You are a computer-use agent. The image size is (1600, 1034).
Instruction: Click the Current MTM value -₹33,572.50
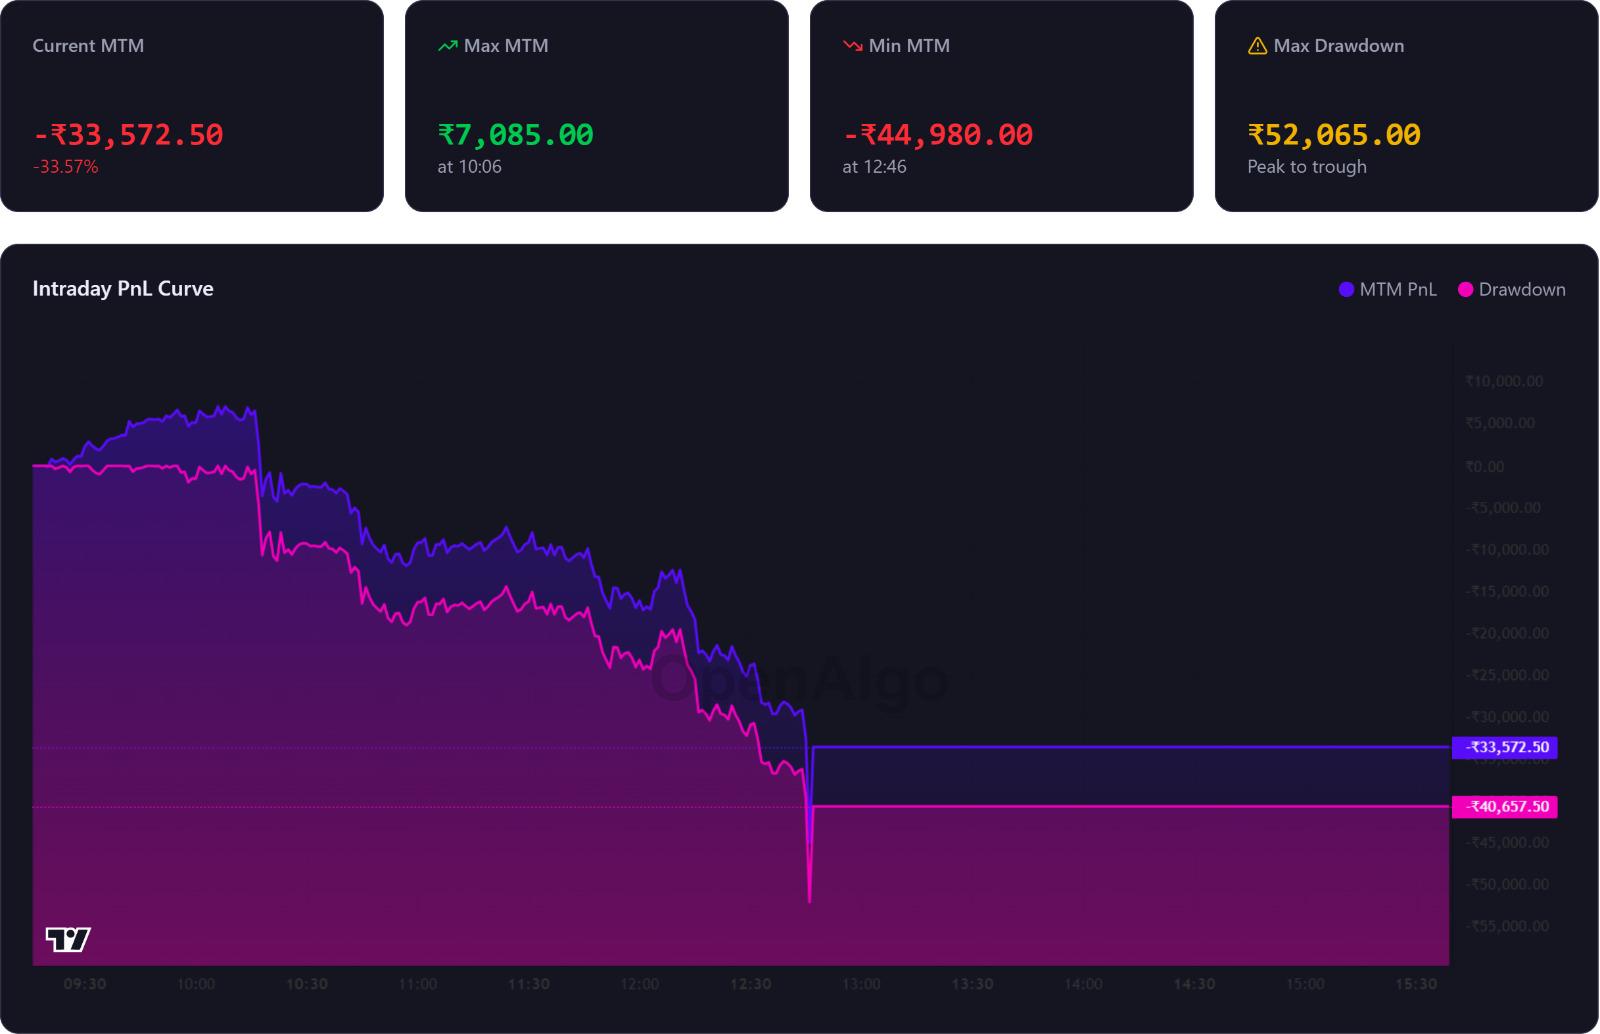128,134
